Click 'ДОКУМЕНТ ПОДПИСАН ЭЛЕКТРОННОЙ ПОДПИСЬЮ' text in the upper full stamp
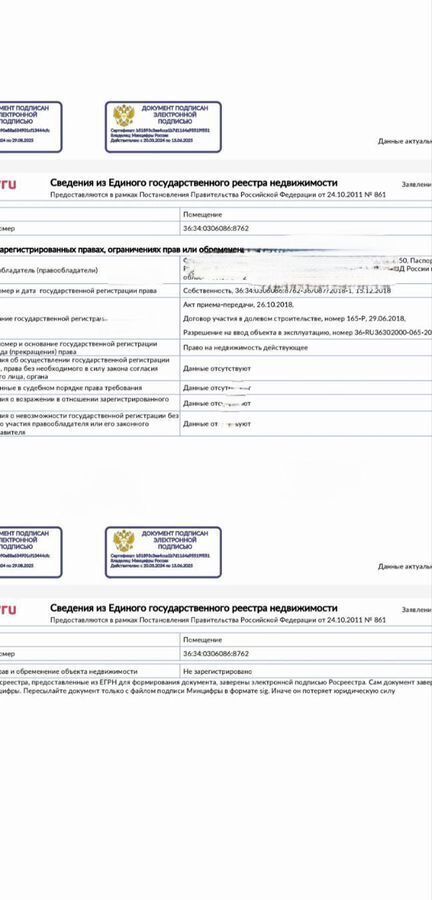The width and height of the screenshot is (432, 900). pos(174,115)
